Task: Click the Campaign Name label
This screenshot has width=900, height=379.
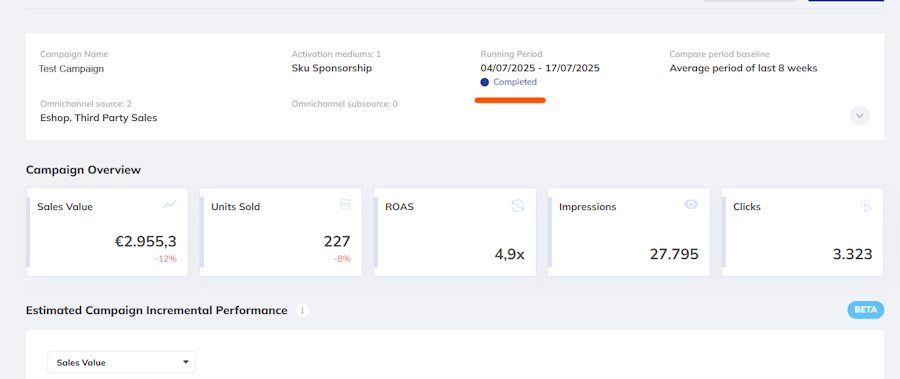Action: point(74,54)
